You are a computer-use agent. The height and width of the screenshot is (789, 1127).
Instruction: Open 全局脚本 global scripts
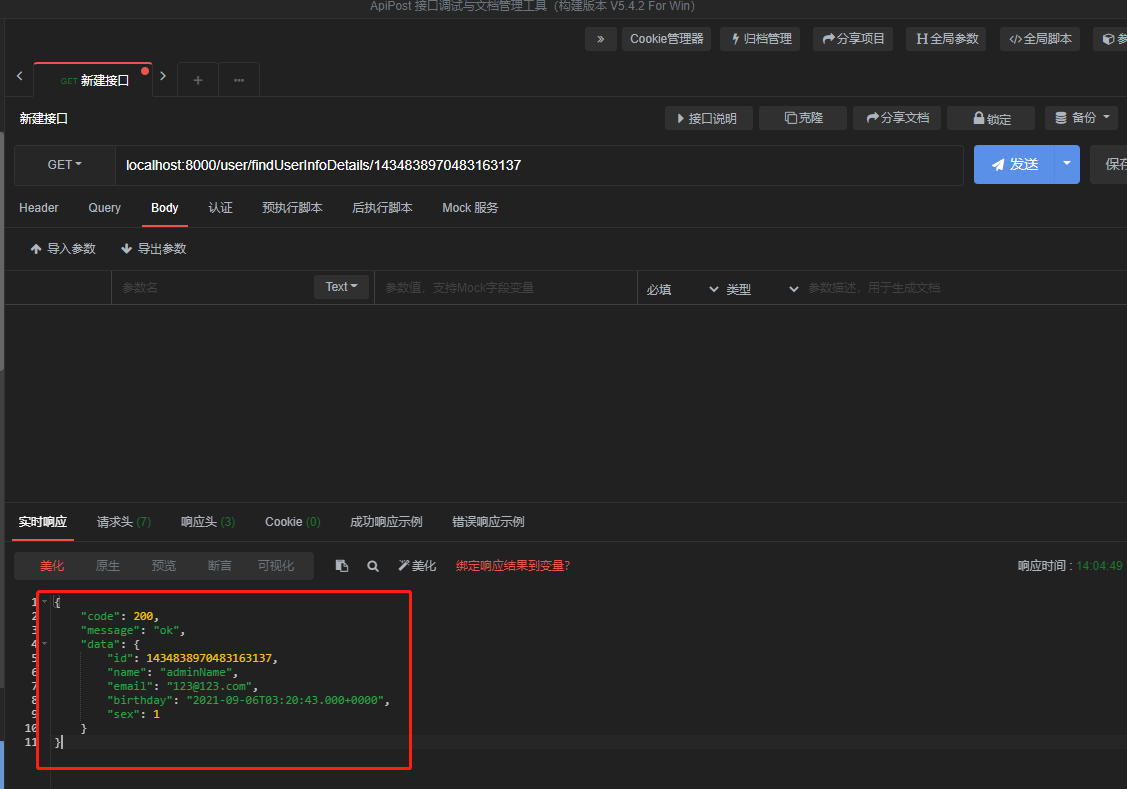(x=1040, y=39)
